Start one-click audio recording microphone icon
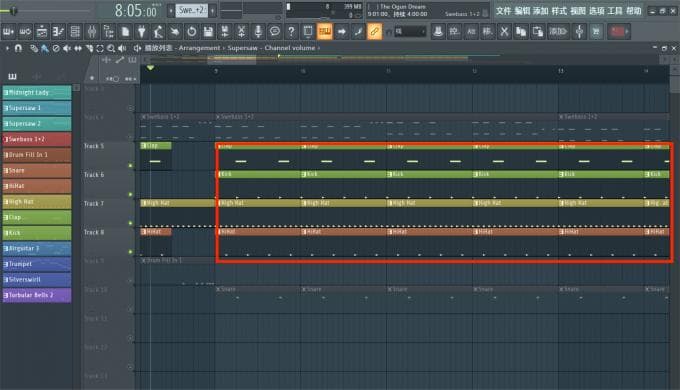This screenshot has height=390, width=680. point(258,31)
